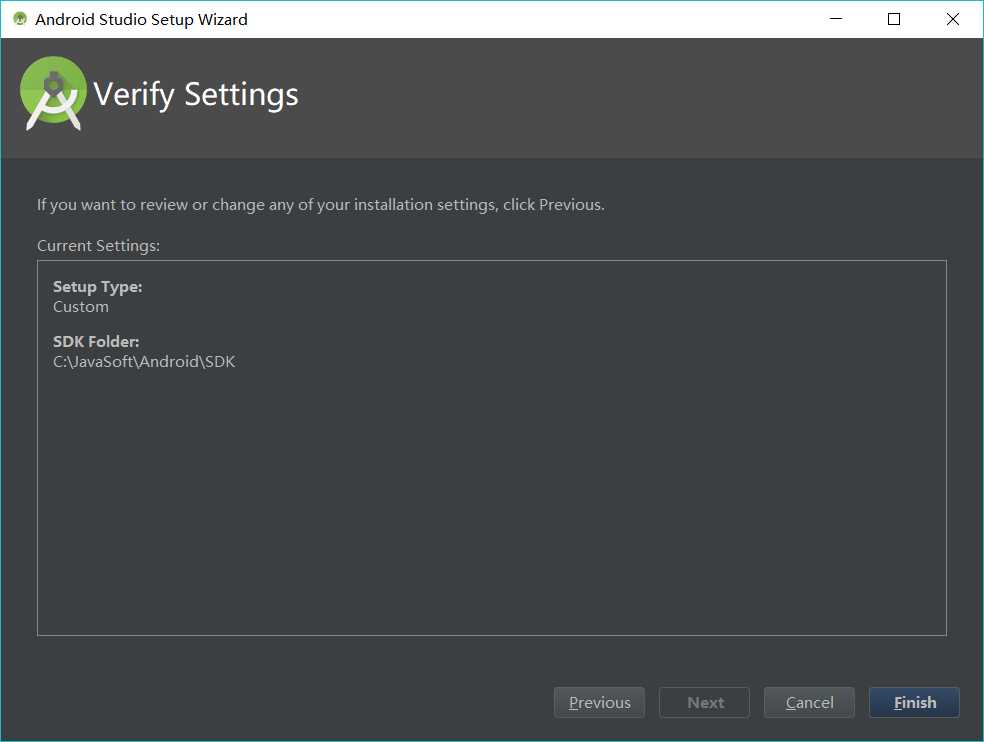Click the title bar Android Studio icon
The image size is (984, 742).
point(20,19)
